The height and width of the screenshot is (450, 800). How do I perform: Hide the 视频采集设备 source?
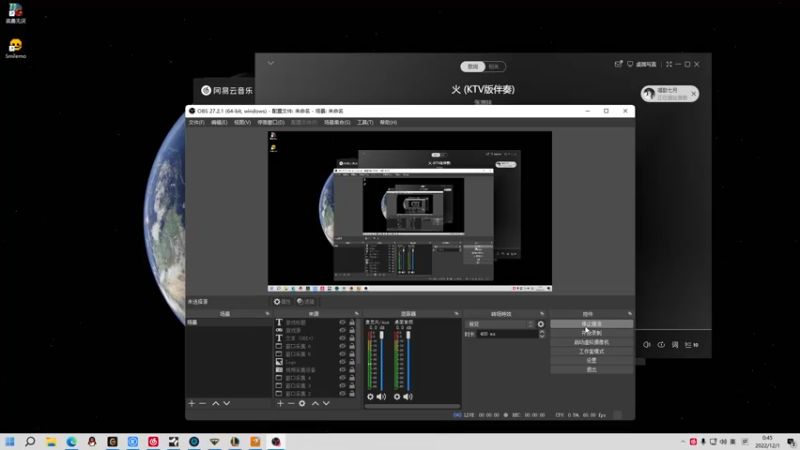342,370
